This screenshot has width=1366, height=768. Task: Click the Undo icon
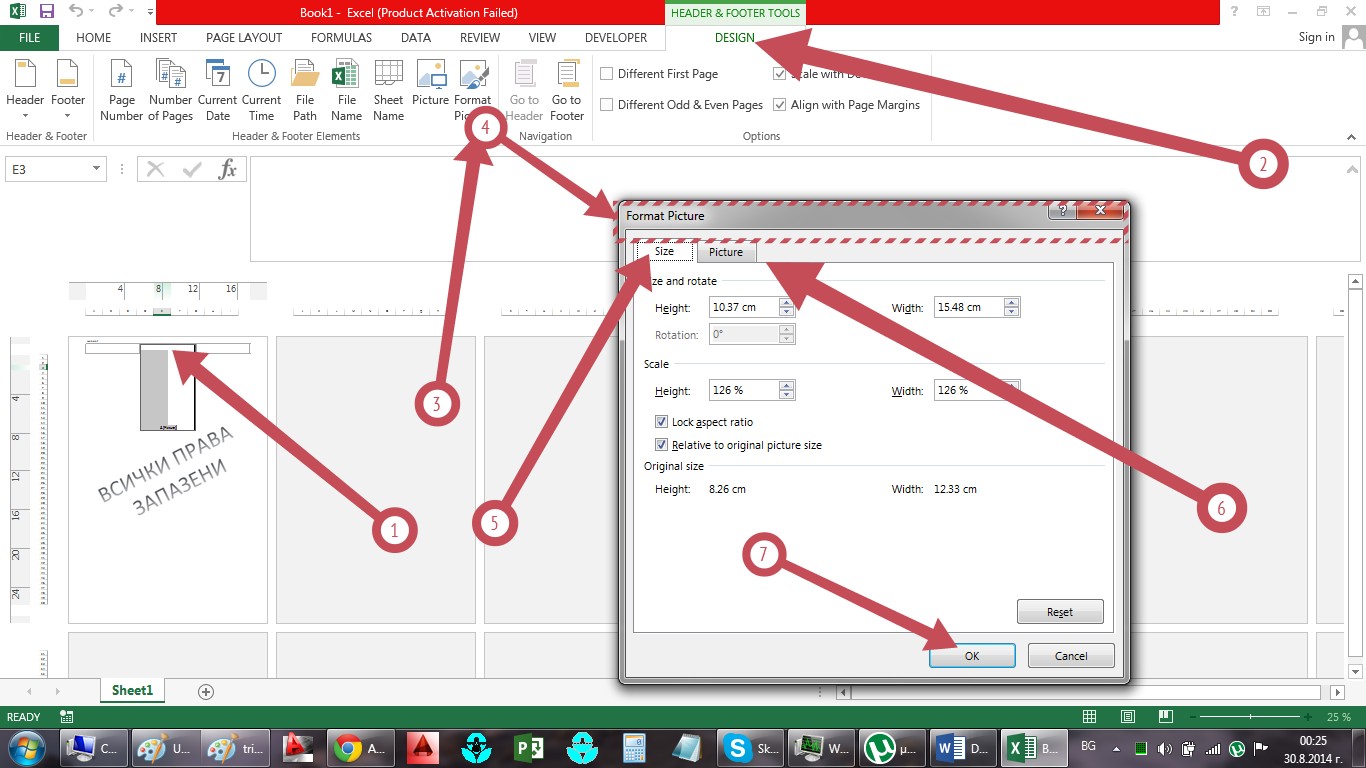tap(76, 12)
